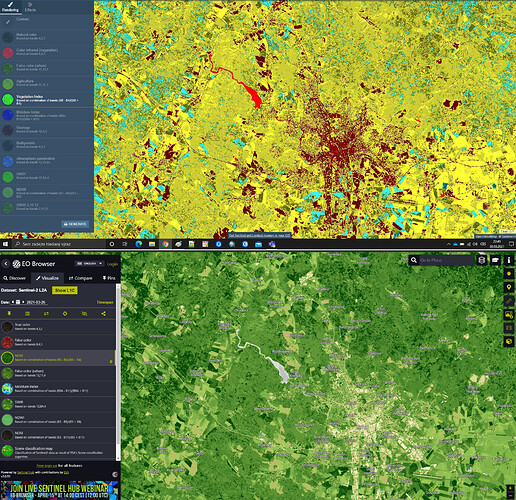The height and width of the screenshot is (500, 516).
Task: Open the layer effects icon in toolbar
Action: pyautogui.click(x=28, y=314)
